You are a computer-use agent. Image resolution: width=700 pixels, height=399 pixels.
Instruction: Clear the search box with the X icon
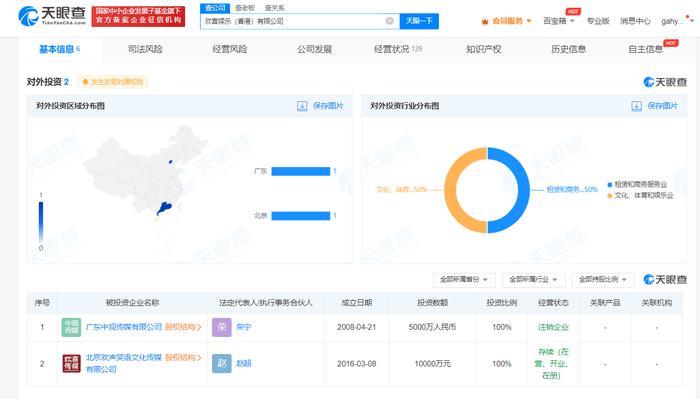[x=389, y=21]
